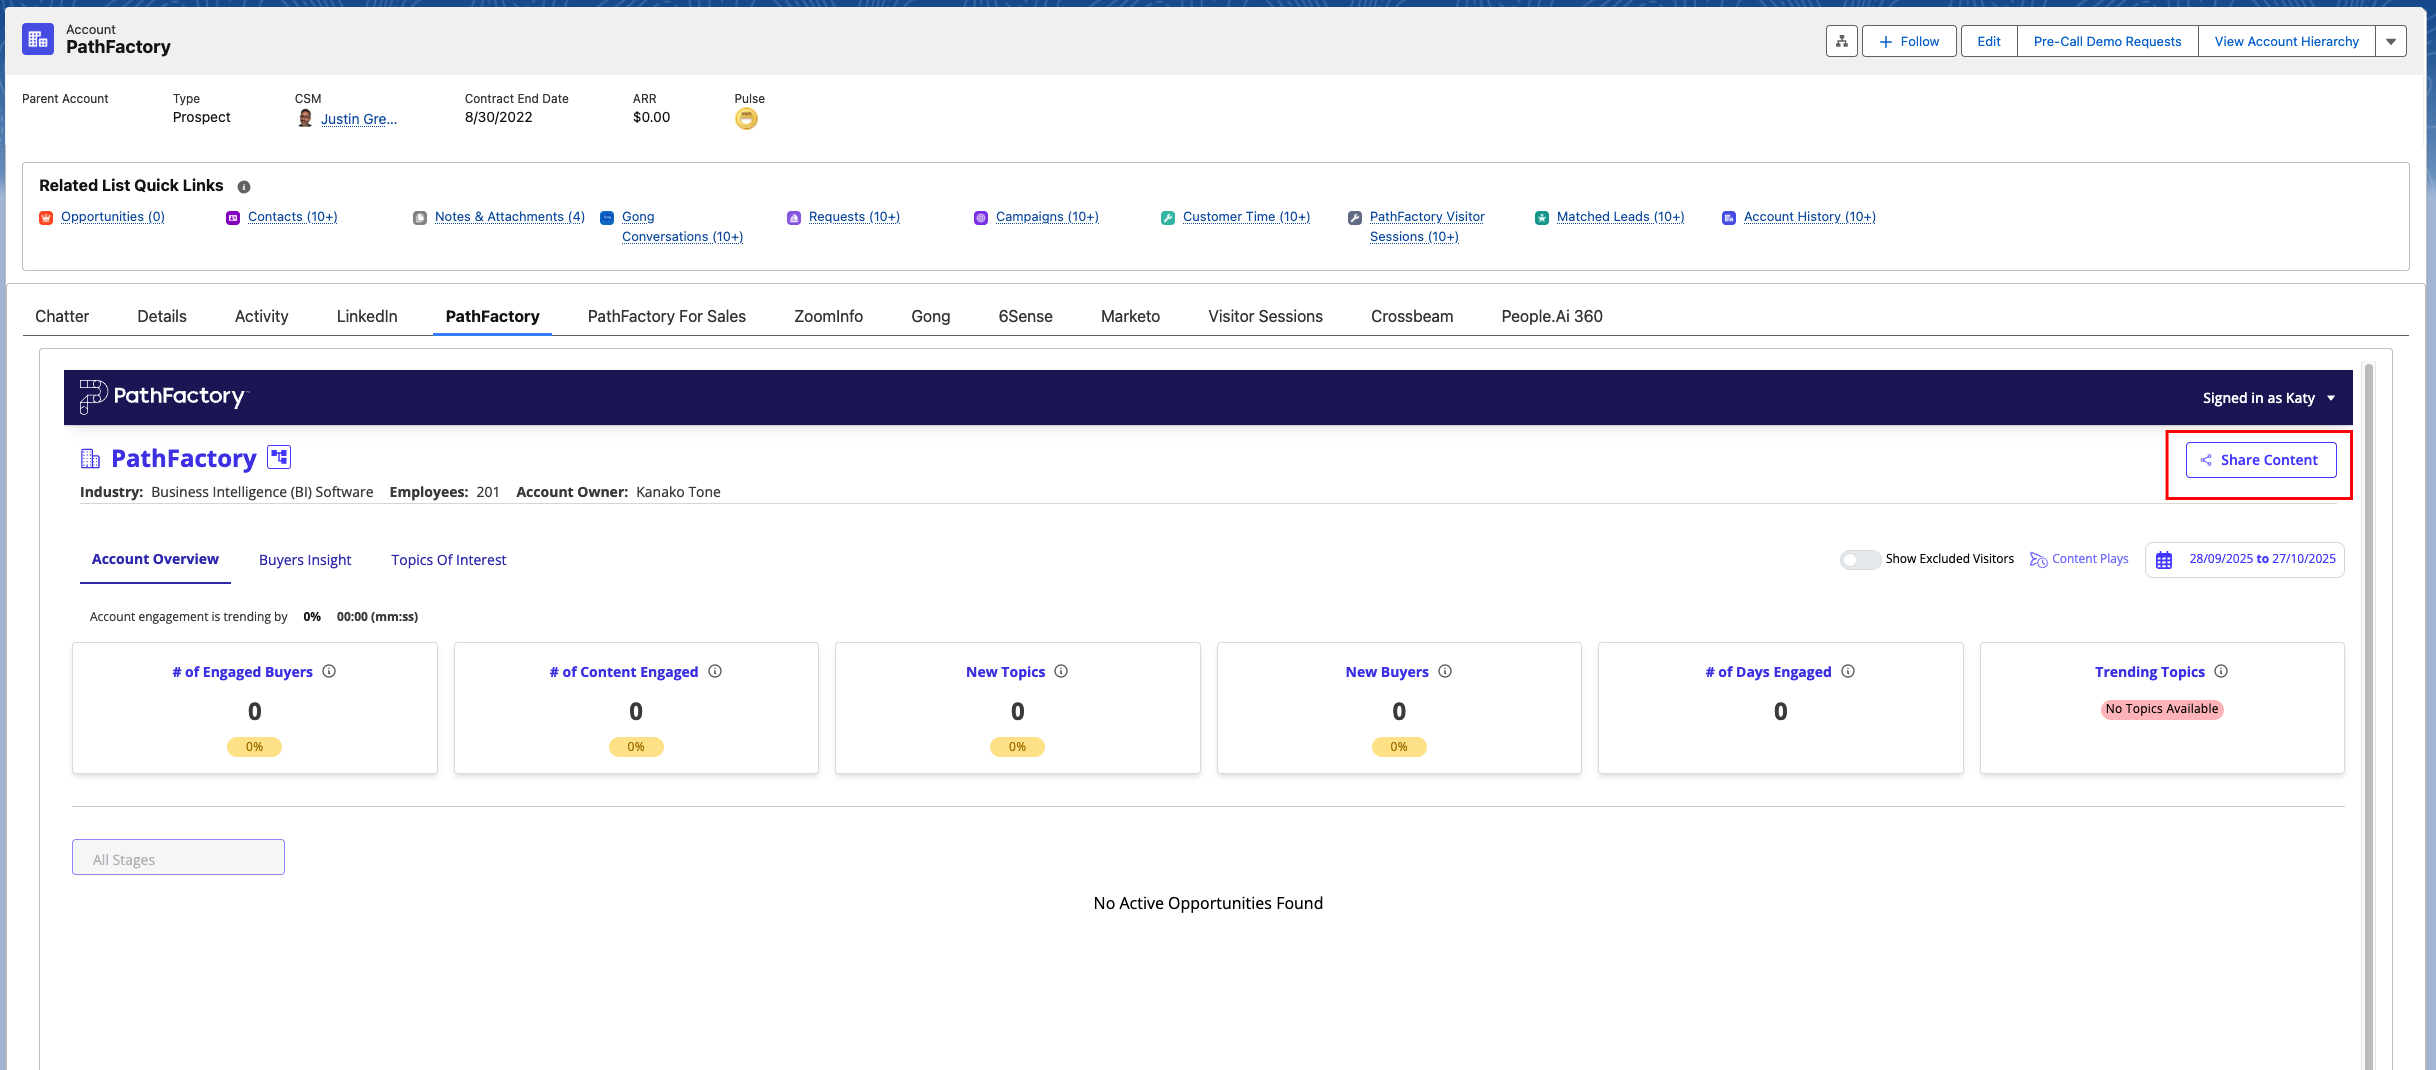Select the Account Overview tab
The width and height of the screenshot is (2436, 1070).
pos(155,559)
